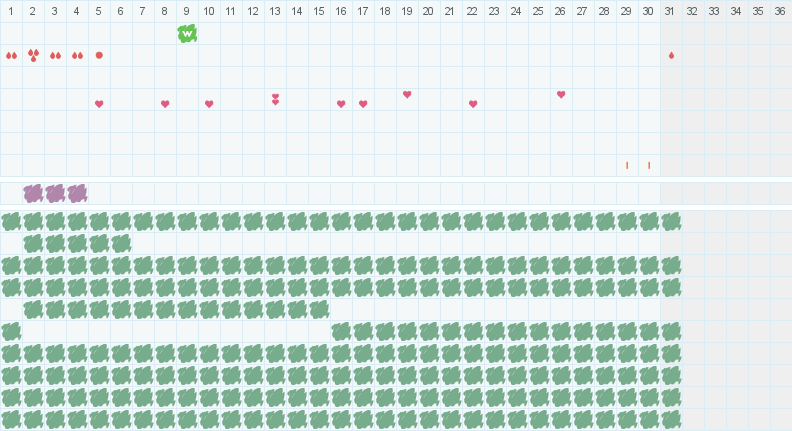
Task: Select the purple scribble mark on day 2
Action: point(33,193)
